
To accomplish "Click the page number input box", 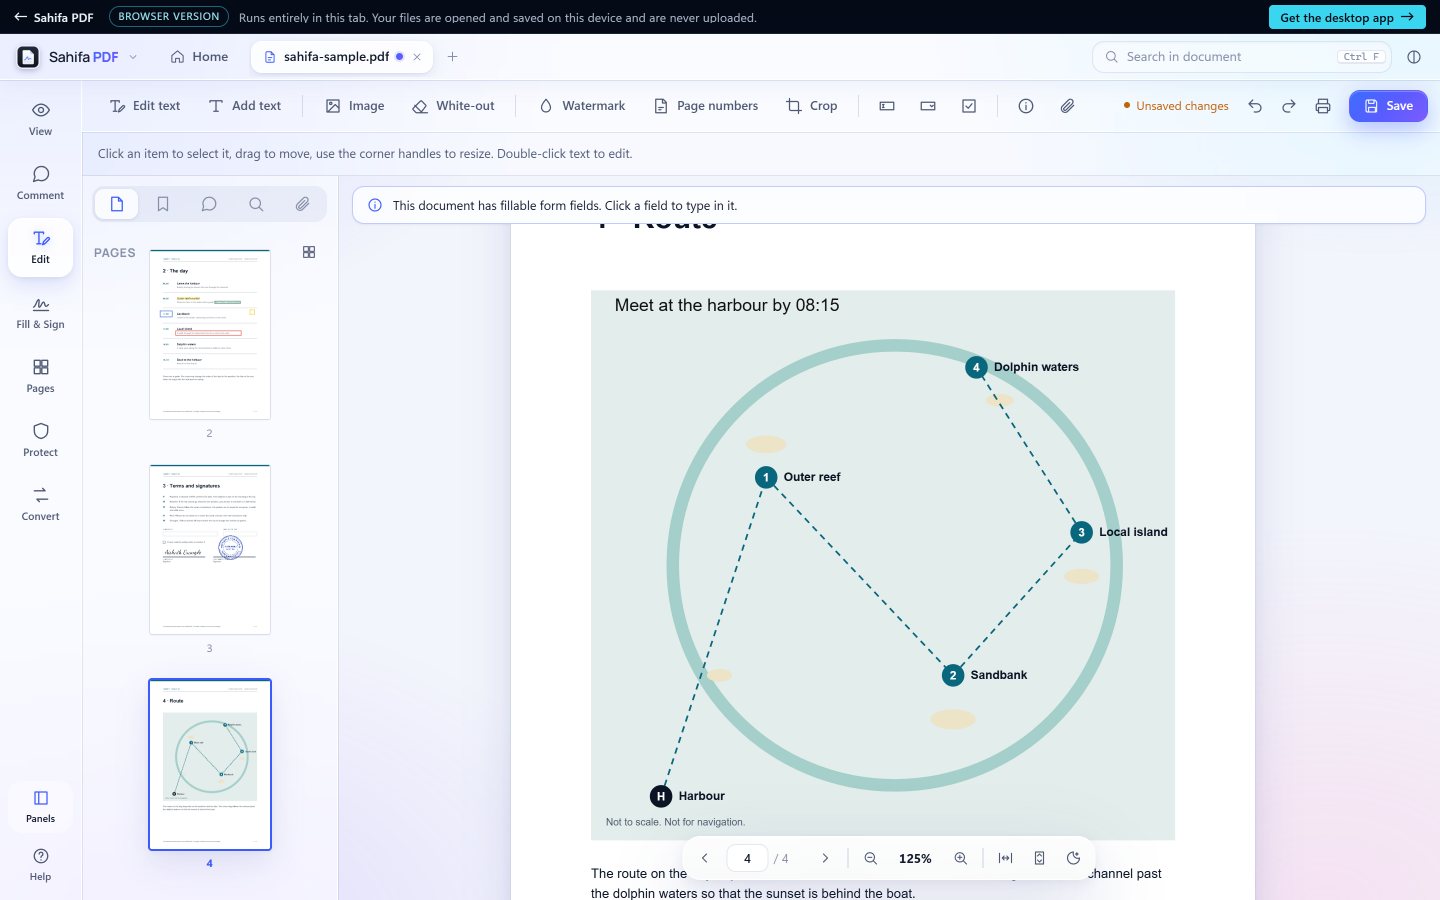I will pos(747,858).
